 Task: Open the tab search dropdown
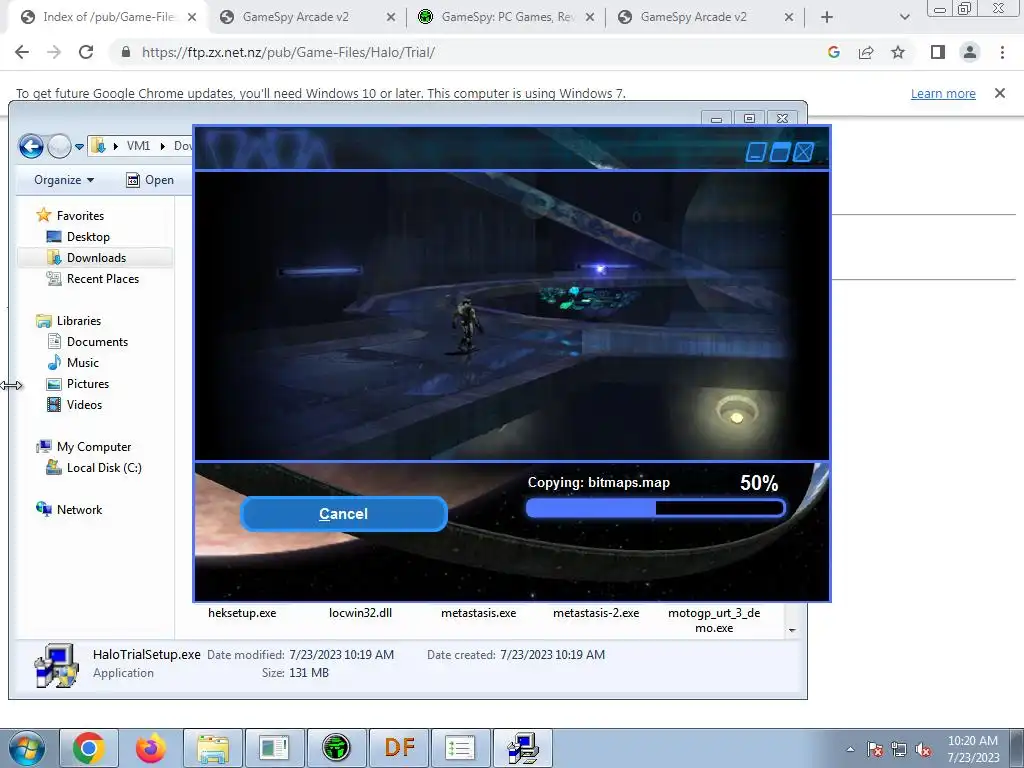(904, 17)
